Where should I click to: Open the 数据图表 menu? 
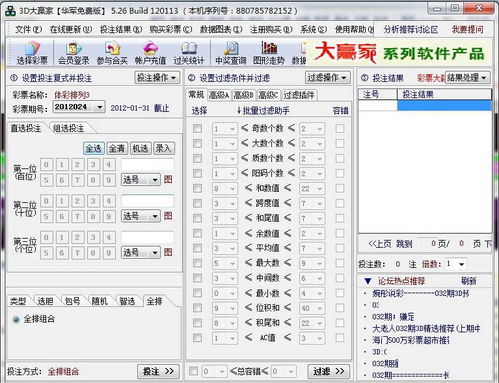coord(221,29)
